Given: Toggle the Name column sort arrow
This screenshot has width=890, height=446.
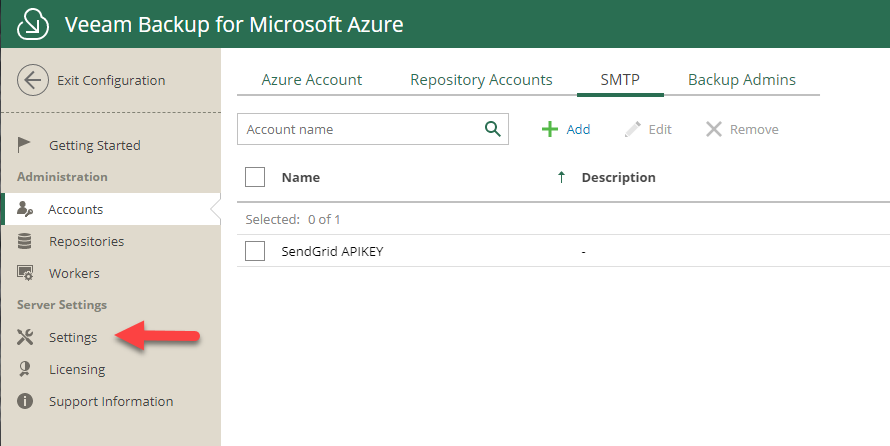Looking at the screenshot, I should tap(561, 177).
